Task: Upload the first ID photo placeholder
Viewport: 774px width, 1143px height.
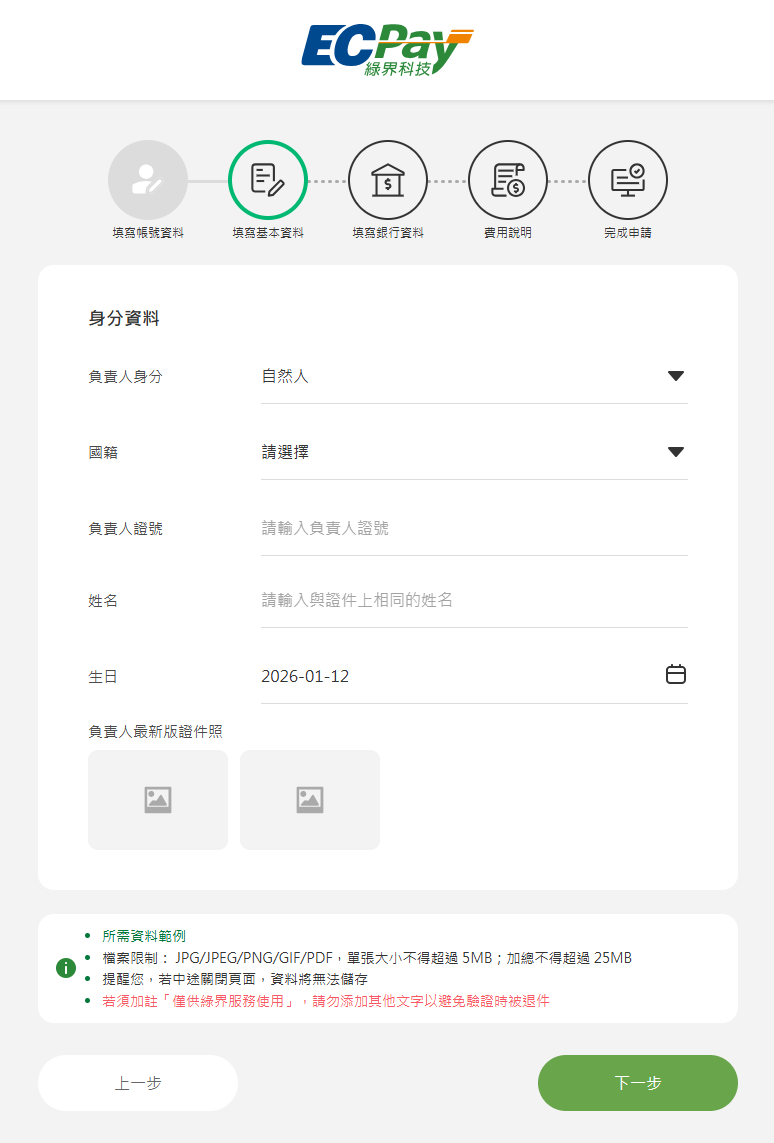Action: point(158,800)
